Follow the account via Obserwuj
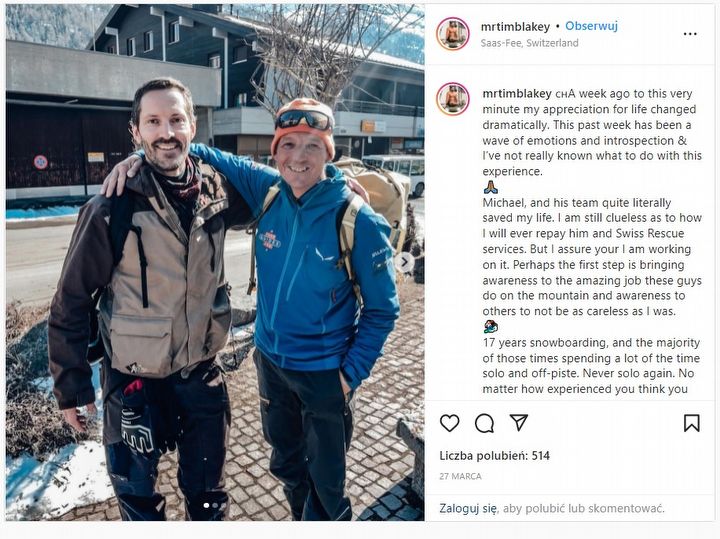Viewport: 720px width, 539px height. 591,26
